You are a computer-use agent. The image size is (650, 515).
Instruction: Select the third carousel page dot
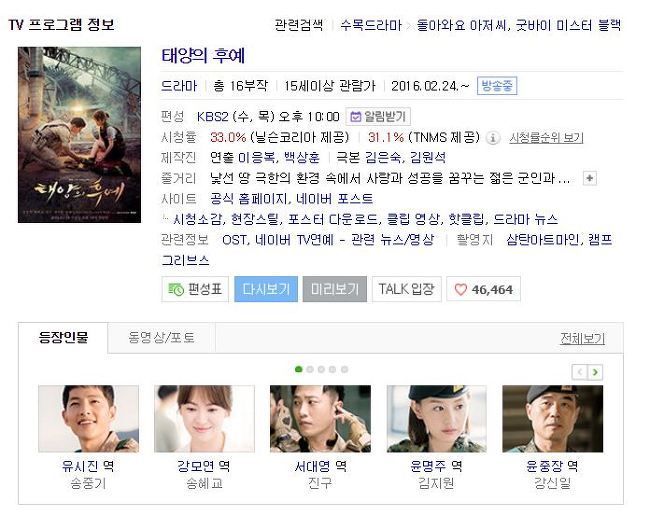coord(321,369)
